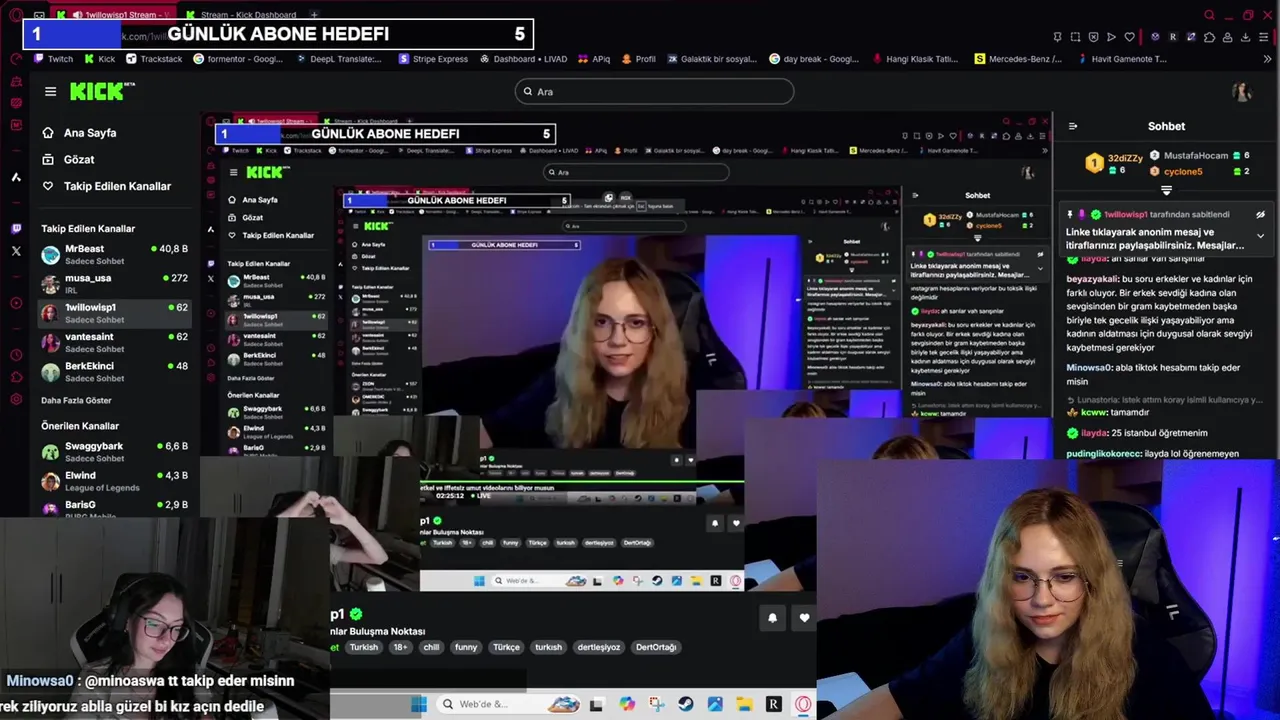Focus the Ara search field
The image size is (1280, 720).
click(654, 92)
